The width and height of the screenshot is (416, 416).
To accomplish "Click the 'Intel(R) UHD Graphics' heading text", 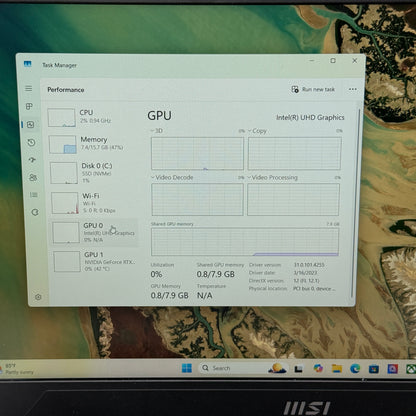I will pos(310,117).
